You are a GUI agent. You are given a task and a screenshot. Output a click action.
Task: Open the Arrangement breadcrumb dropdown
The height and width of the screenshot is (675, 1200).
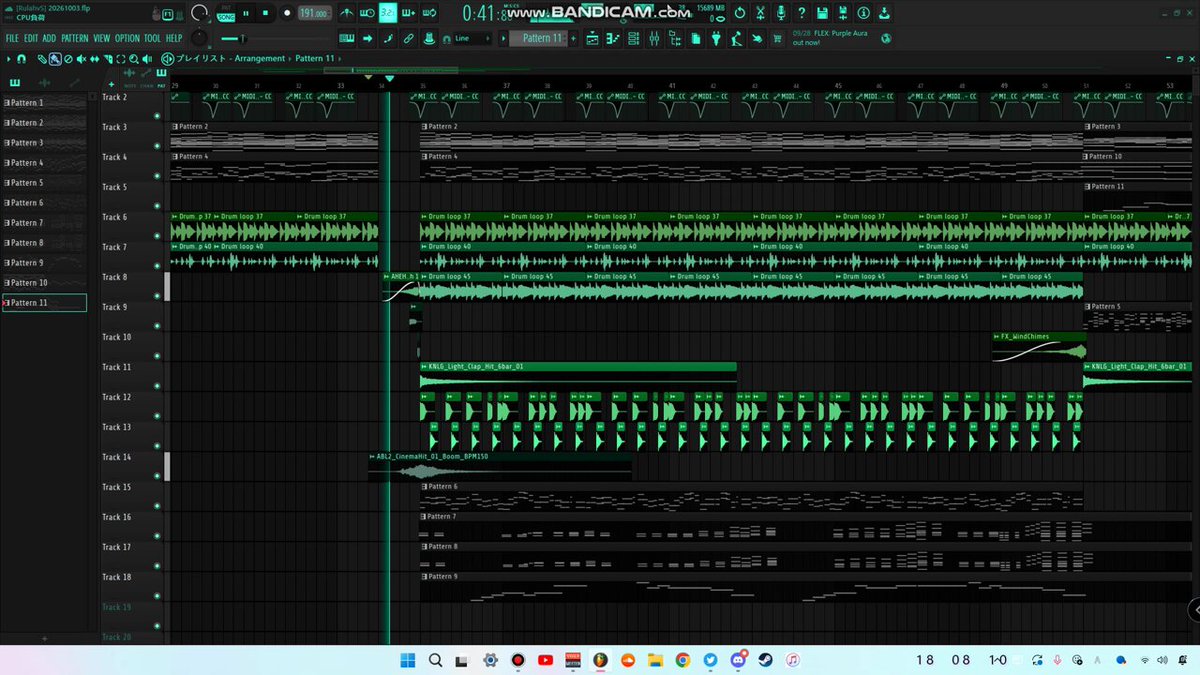coord(262,58)
